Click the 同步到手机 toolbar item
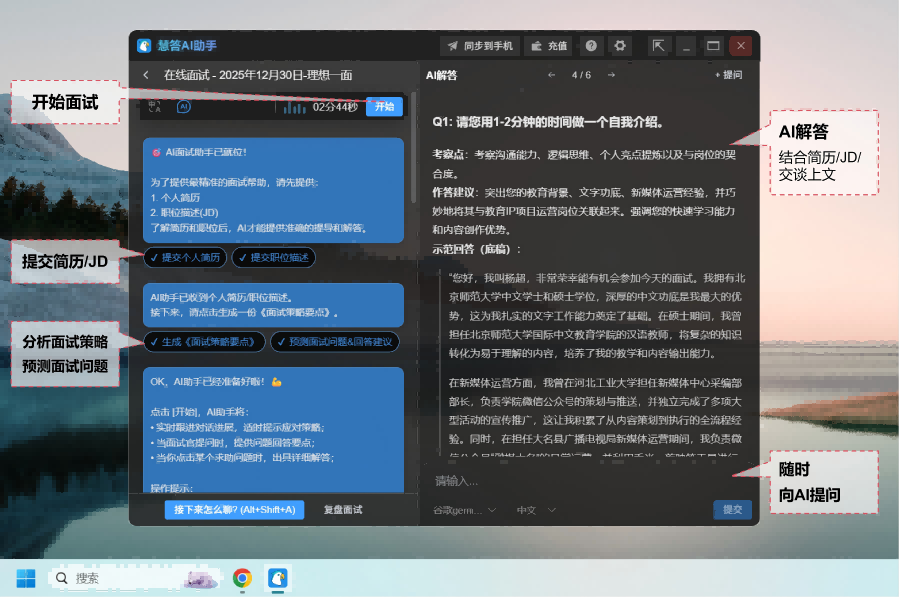Viewport: 899px width, 597px height. 480,46
